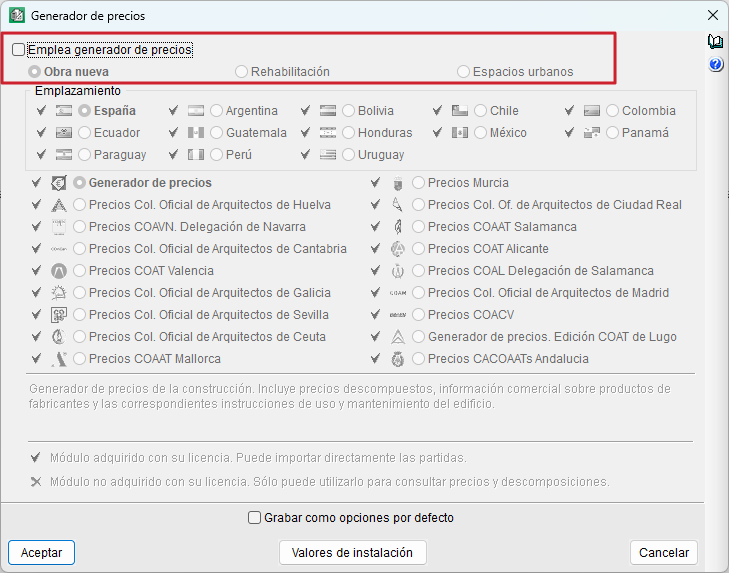Click the Valores de instalación button

click(352, 552)
